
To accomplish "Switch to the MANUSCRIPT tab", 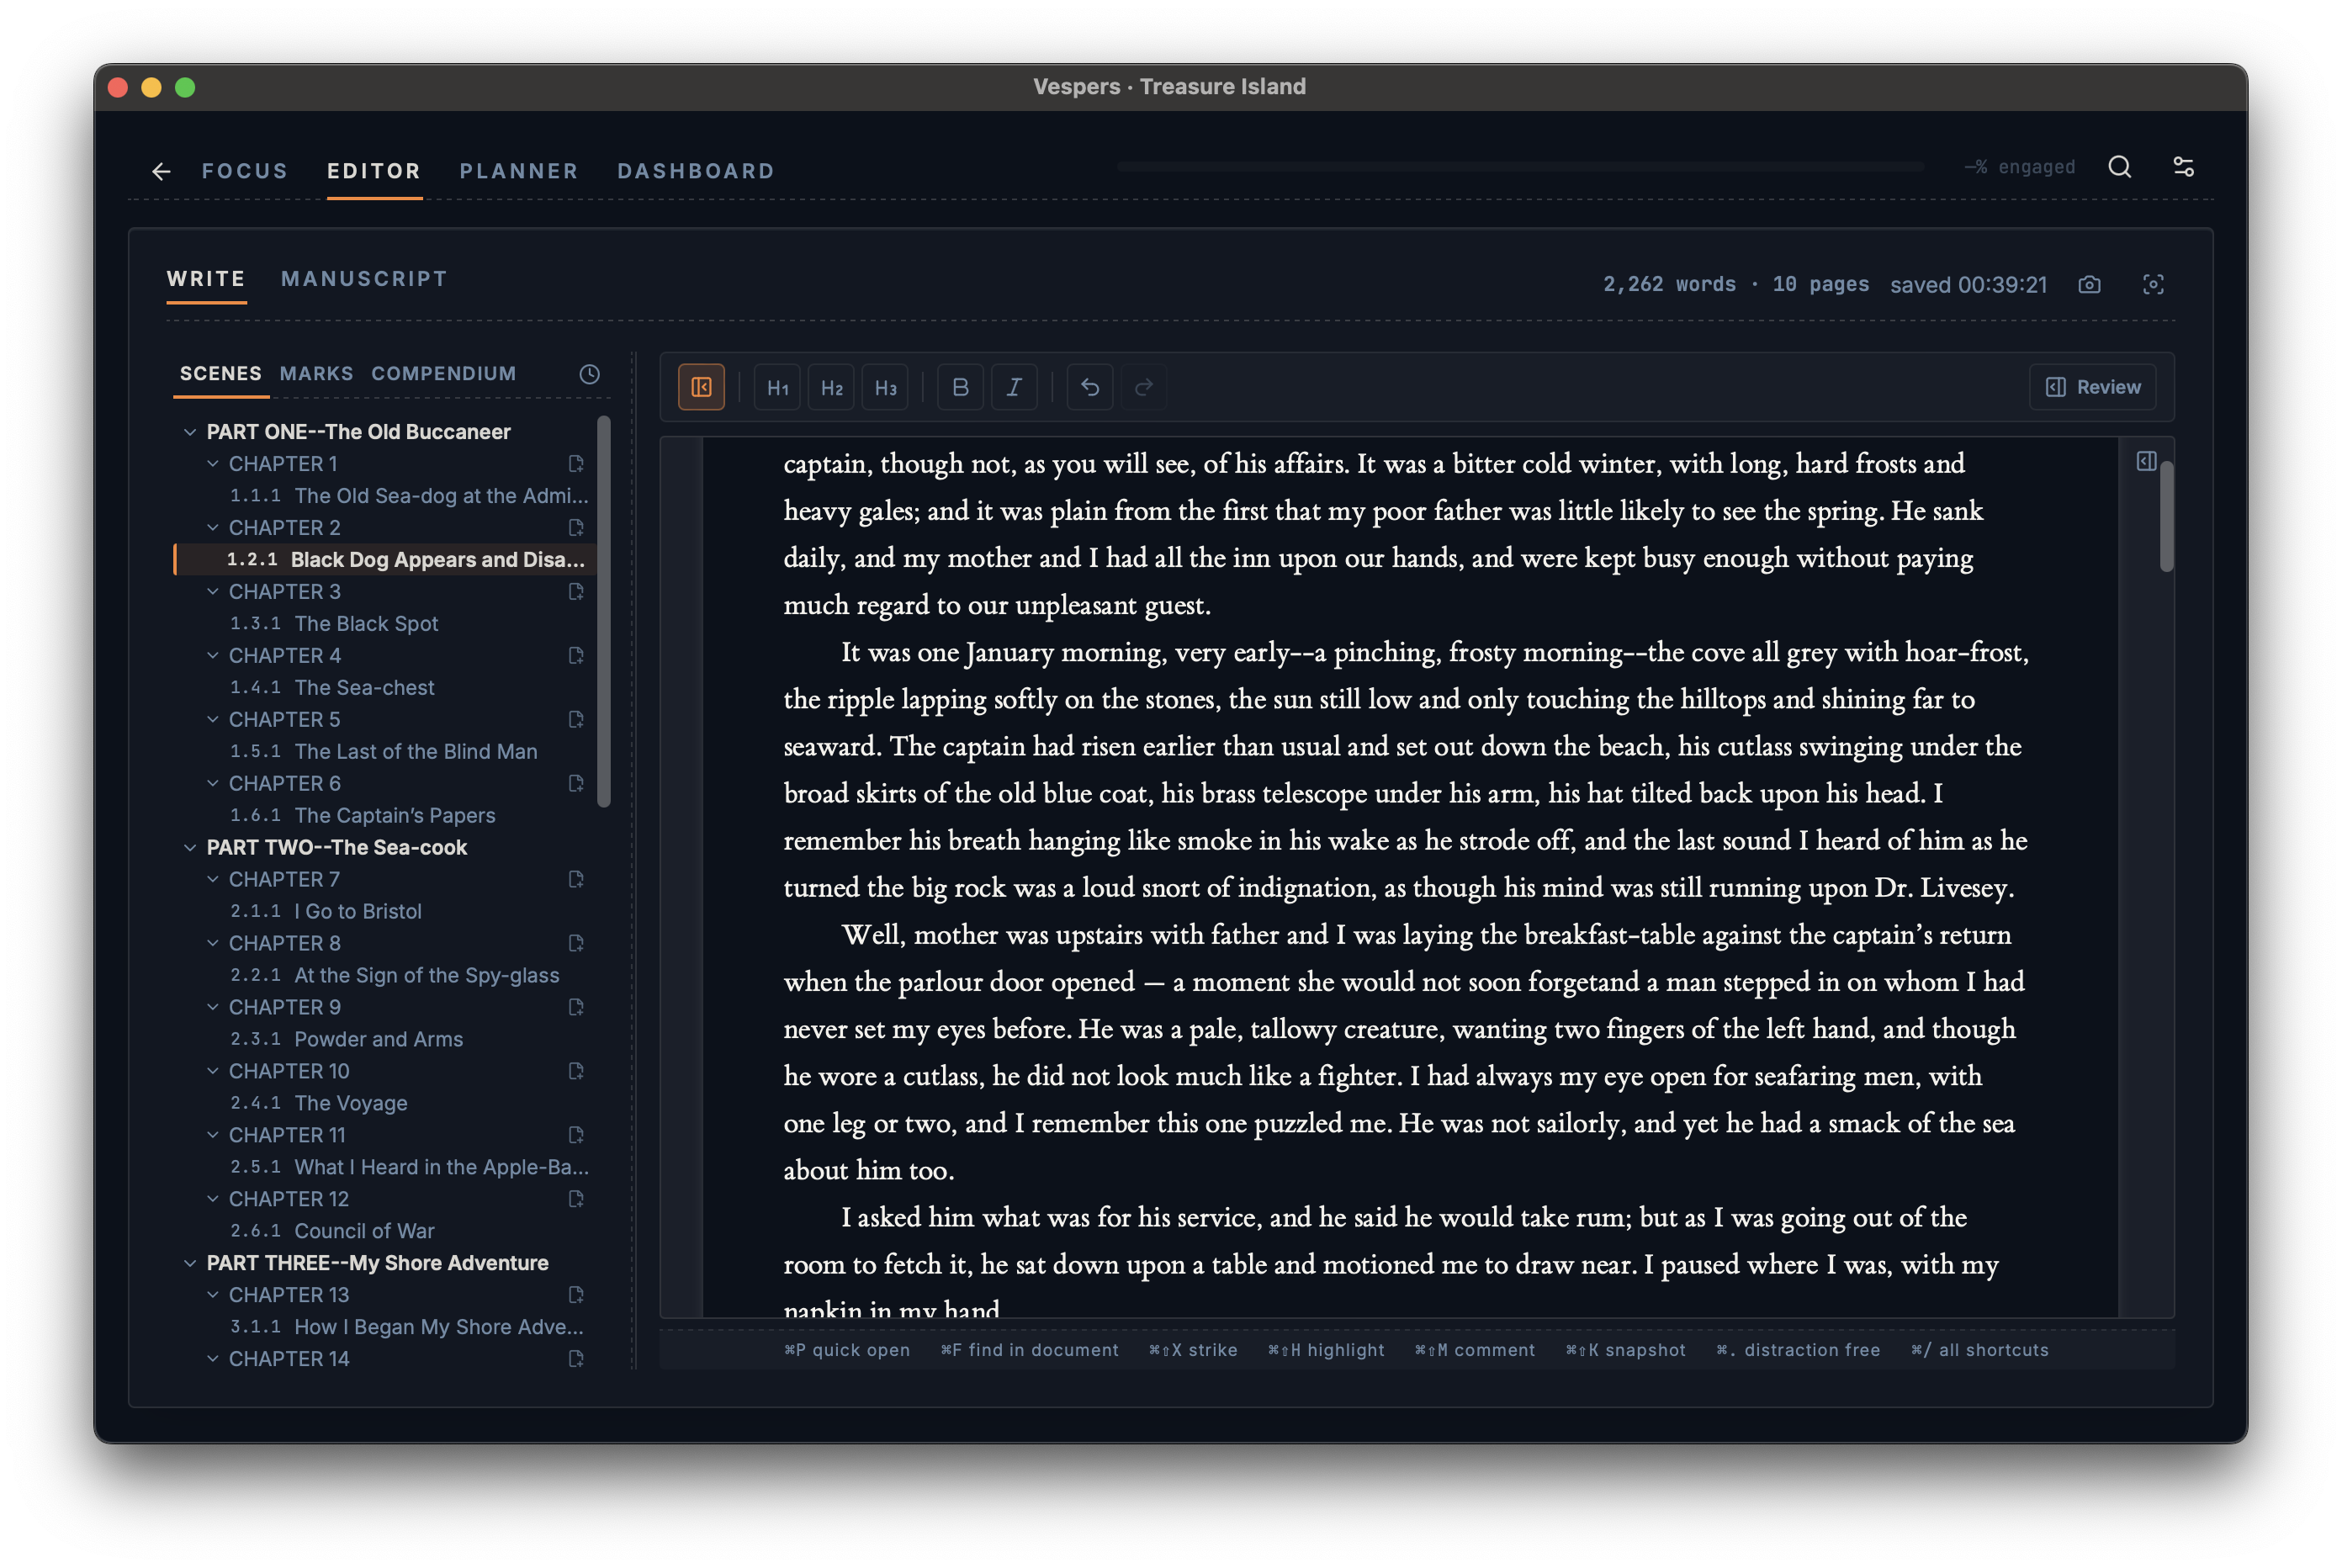I will (364, 279).
